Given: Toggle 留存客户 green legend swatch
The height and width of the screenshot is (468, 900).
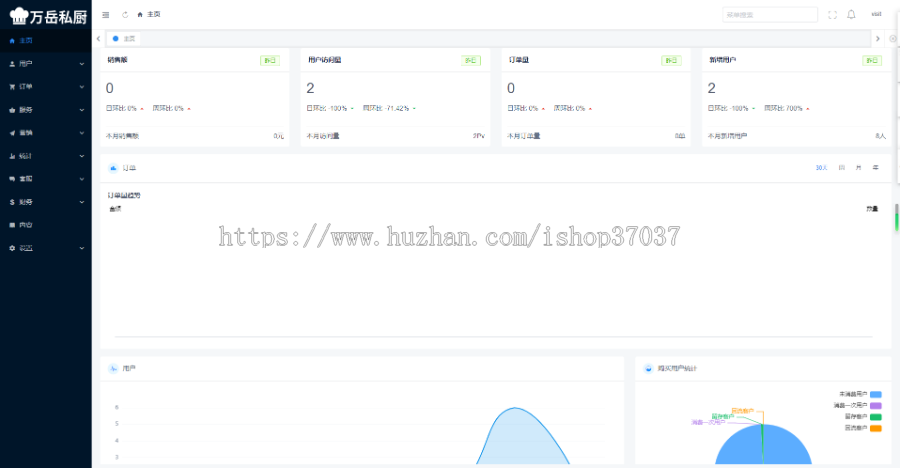Looking at the screenshot, I should (x=875, y=417).
